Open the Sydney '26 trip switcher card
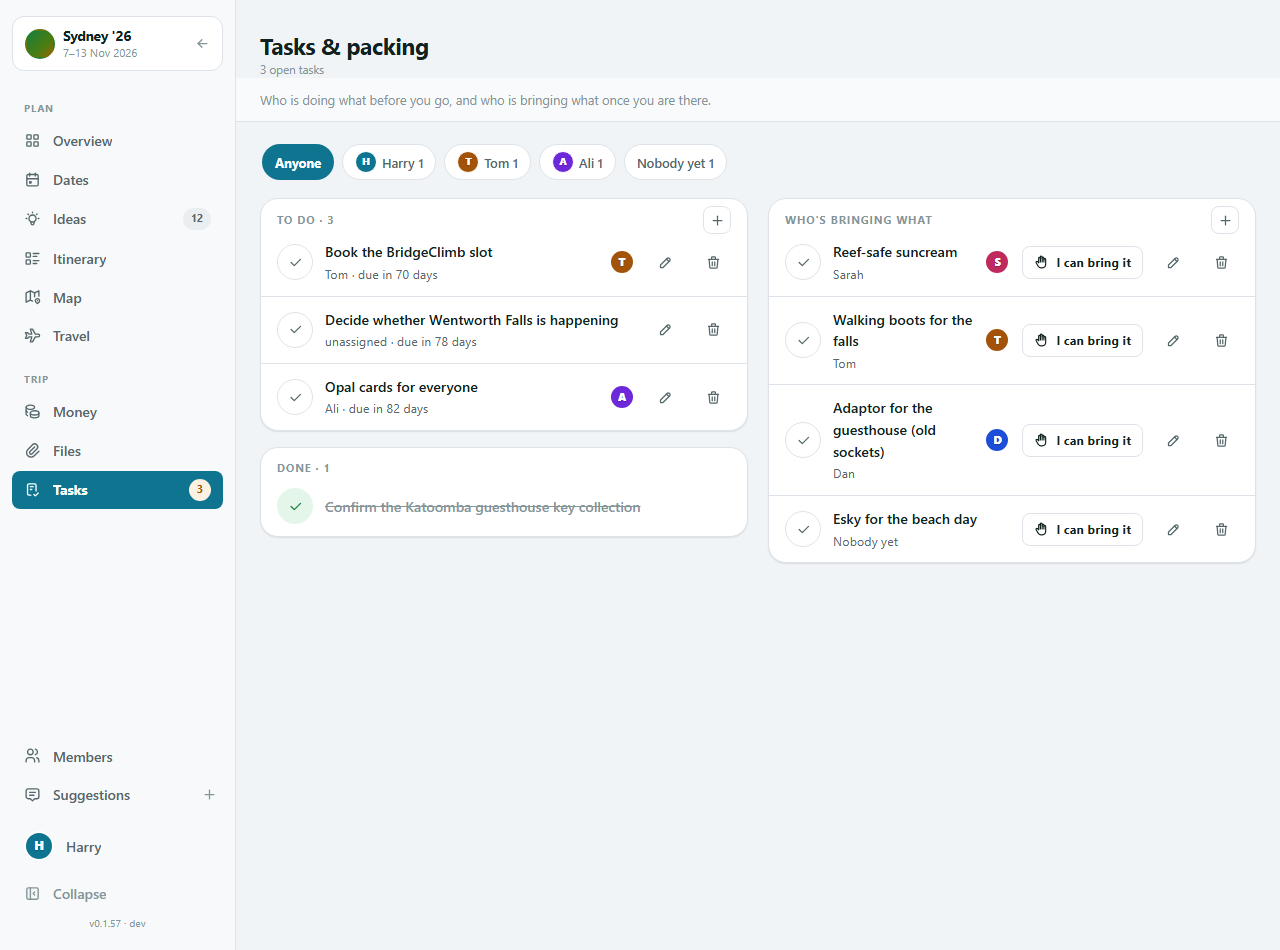The height and width of the screenshot is (950, 1280). [x=117, y=44]
